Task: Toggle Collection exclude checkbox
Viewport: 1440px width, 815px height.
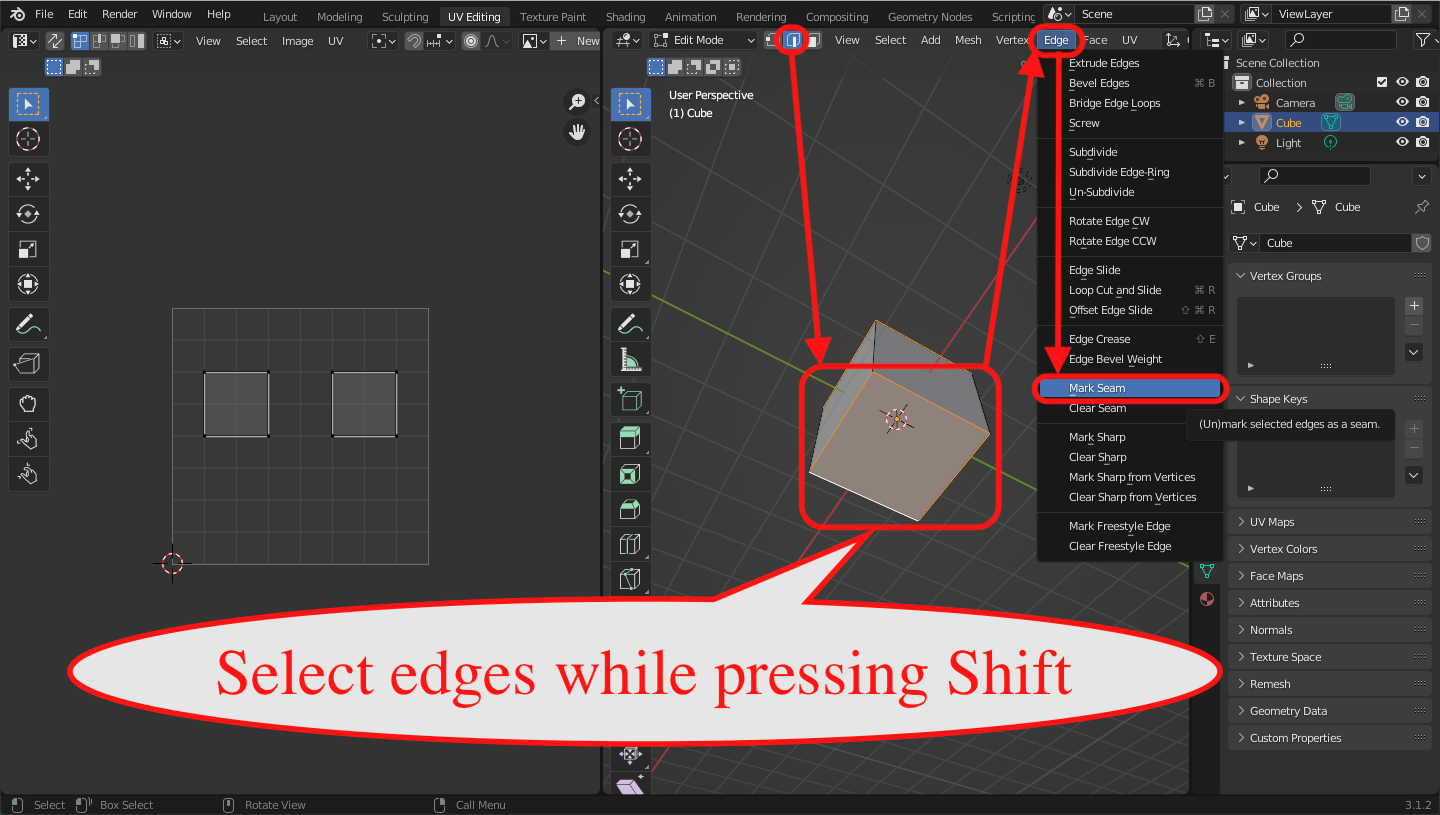Action: (1382, 83)
